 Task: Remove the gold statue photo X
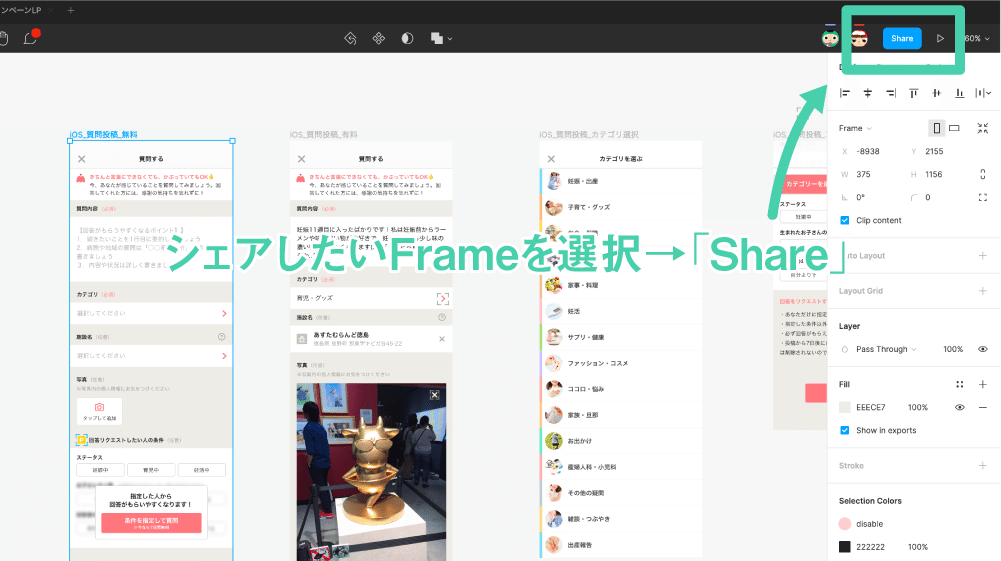coord(434,395)
